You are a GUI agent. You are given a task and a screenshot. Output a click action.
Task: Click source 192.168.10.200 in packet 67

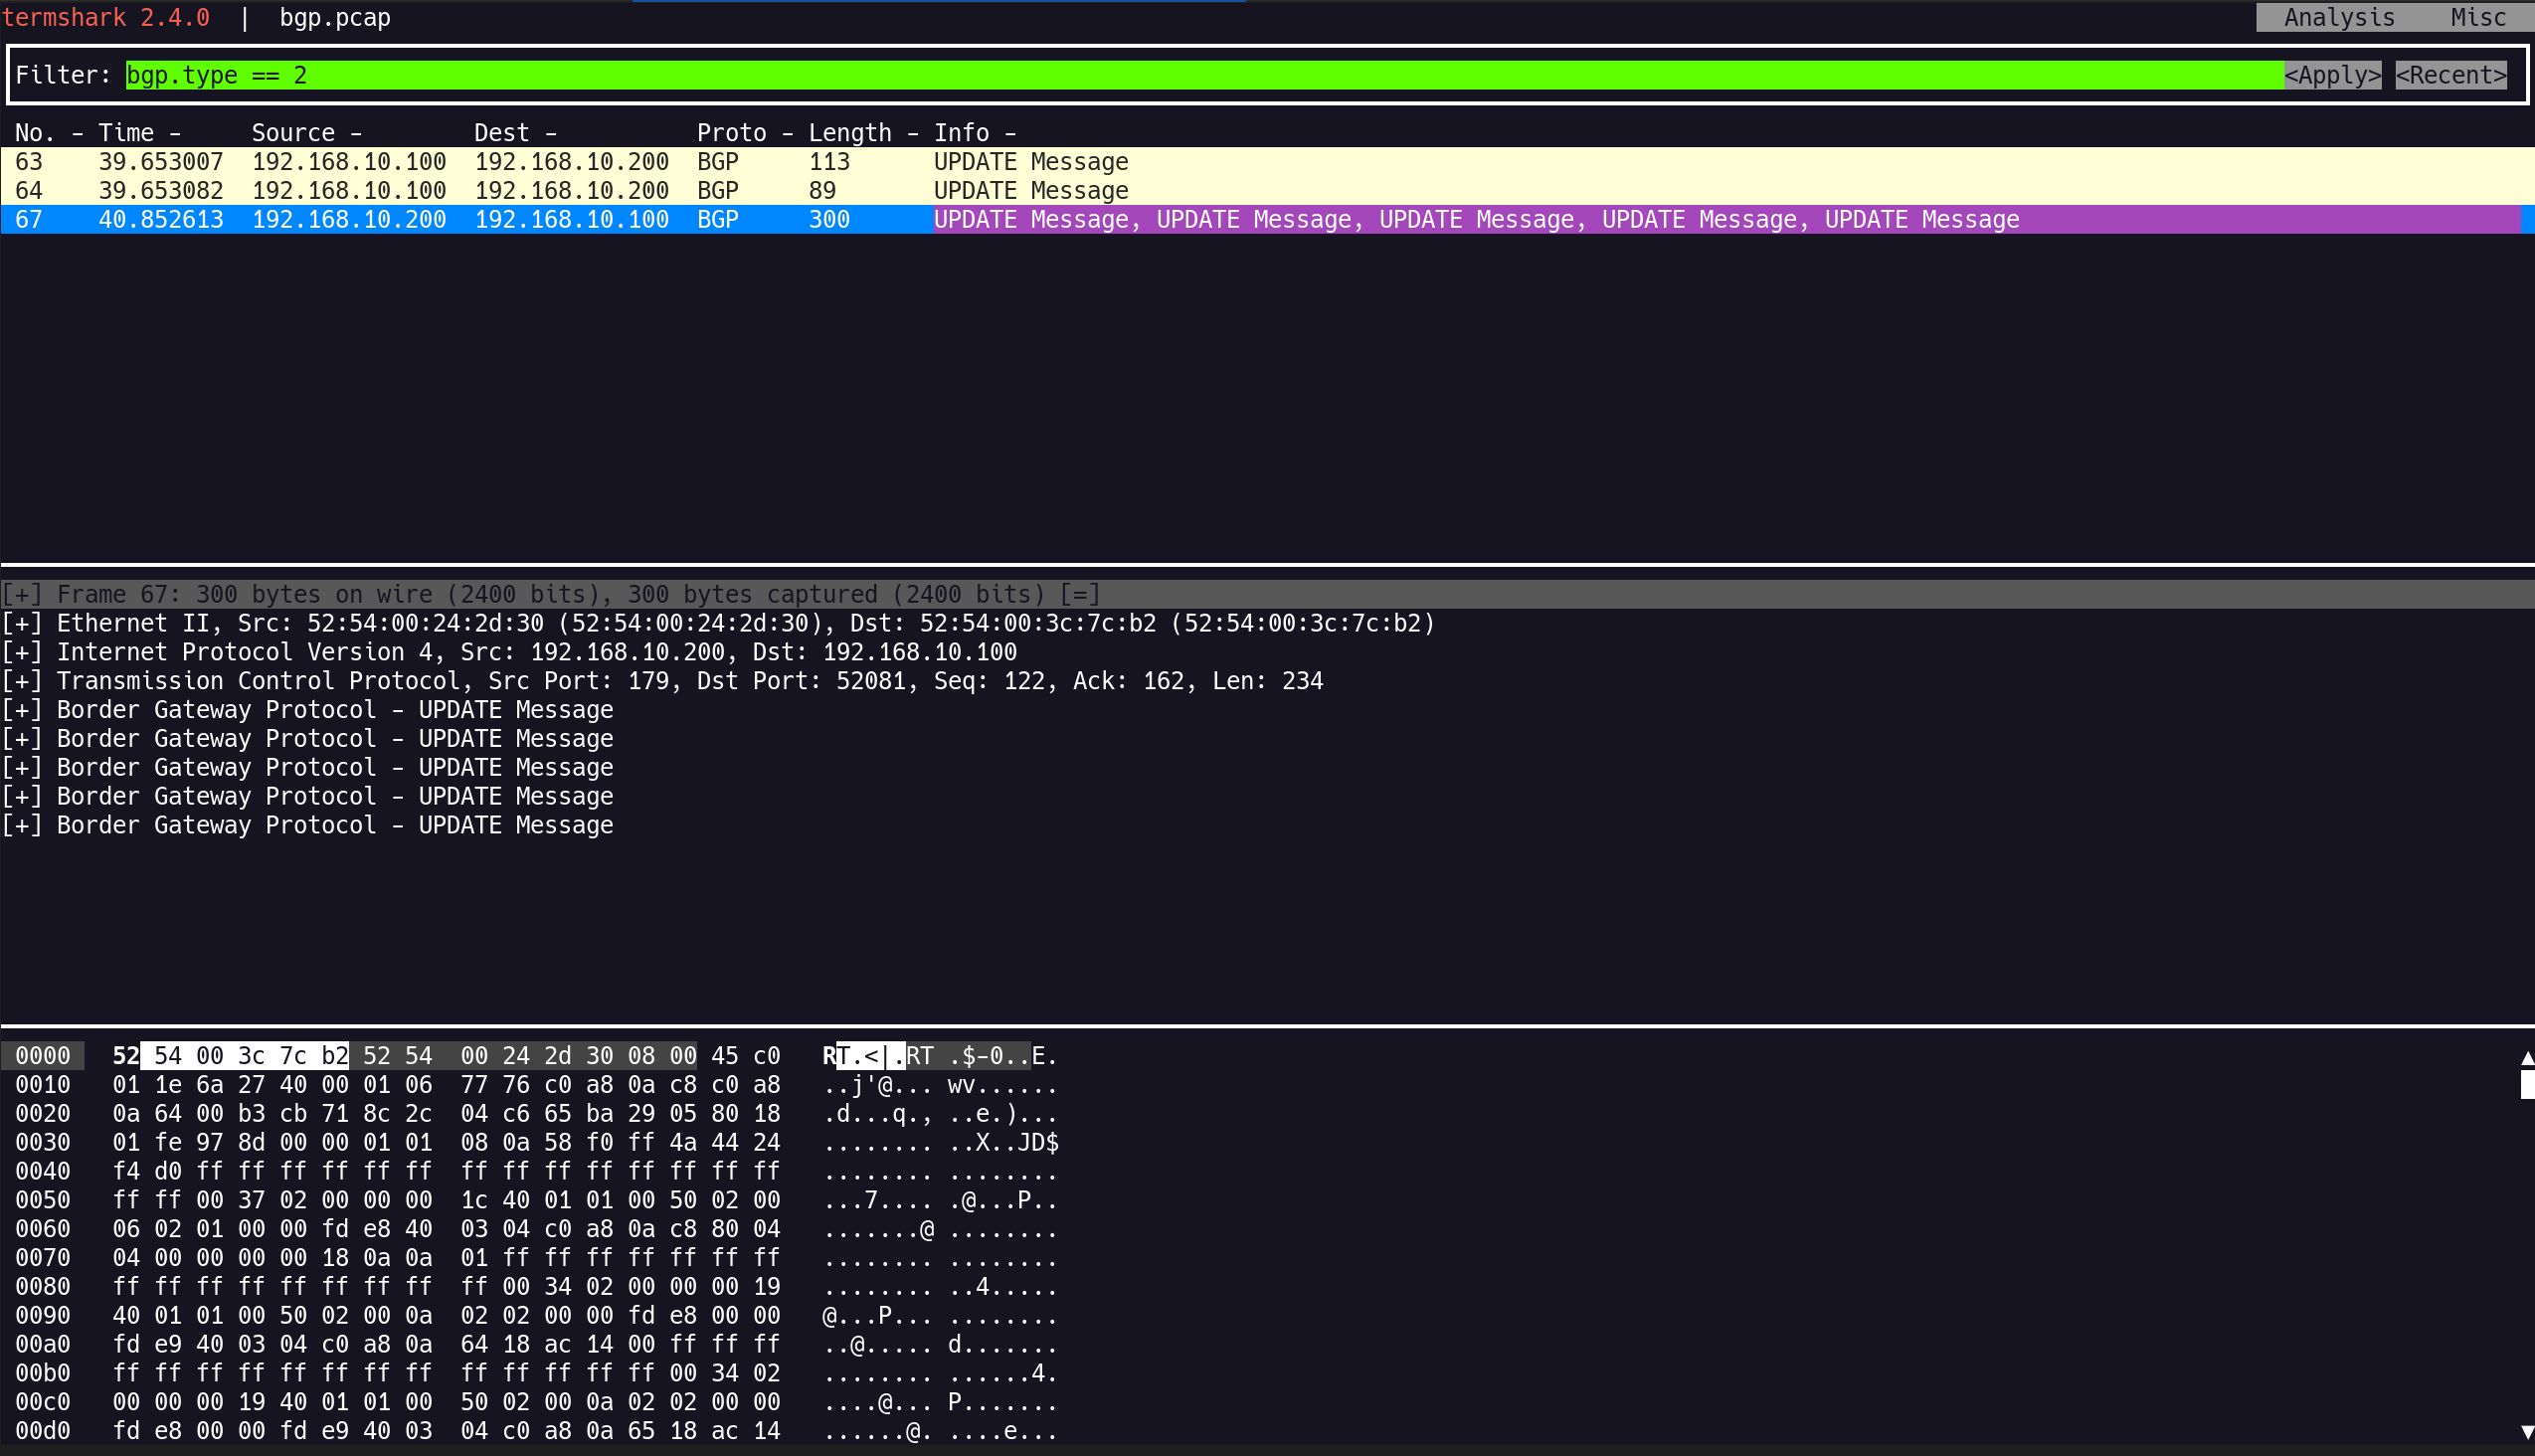(348, 220)
